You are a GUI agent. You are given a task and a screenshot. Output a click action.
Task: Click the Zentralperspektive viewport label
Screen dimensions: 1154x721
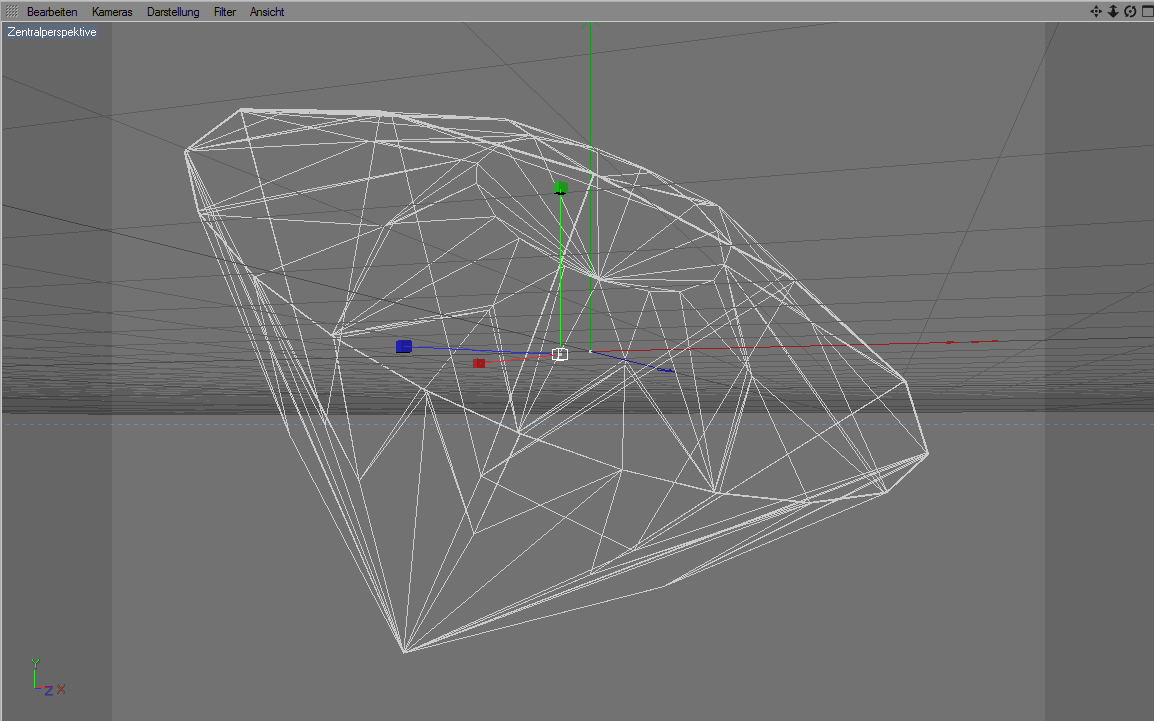[x=52, y=32]
